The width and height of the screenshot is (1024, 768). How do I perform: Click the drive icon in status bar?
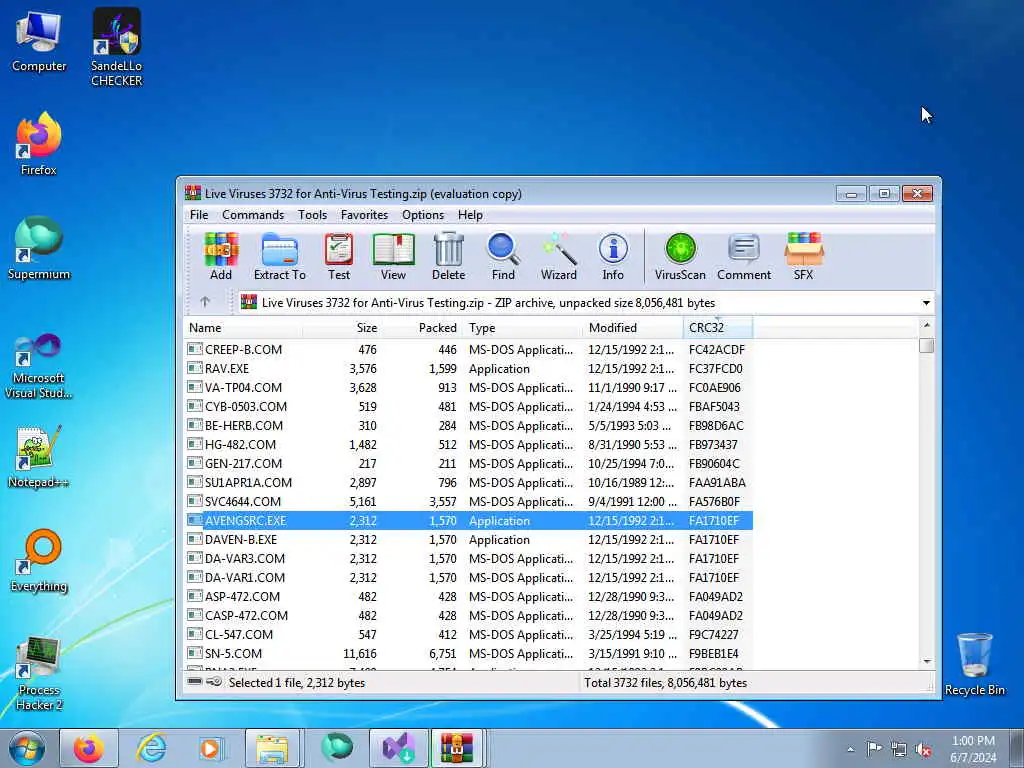[195, 682]
